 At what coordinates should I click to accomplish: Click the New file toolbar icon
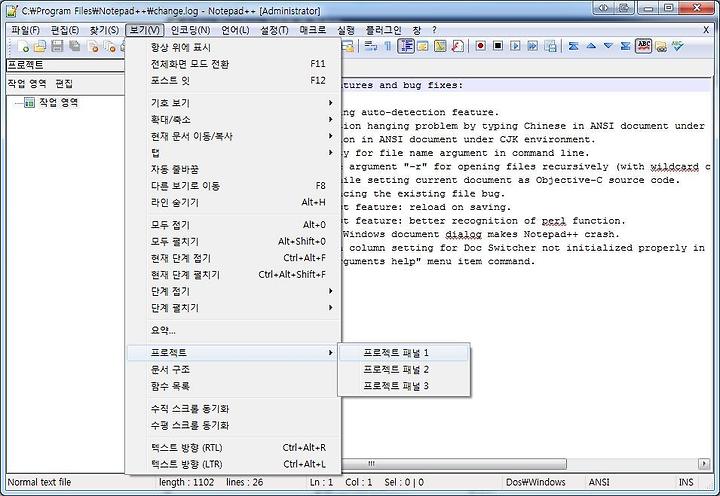pos(23,46)
